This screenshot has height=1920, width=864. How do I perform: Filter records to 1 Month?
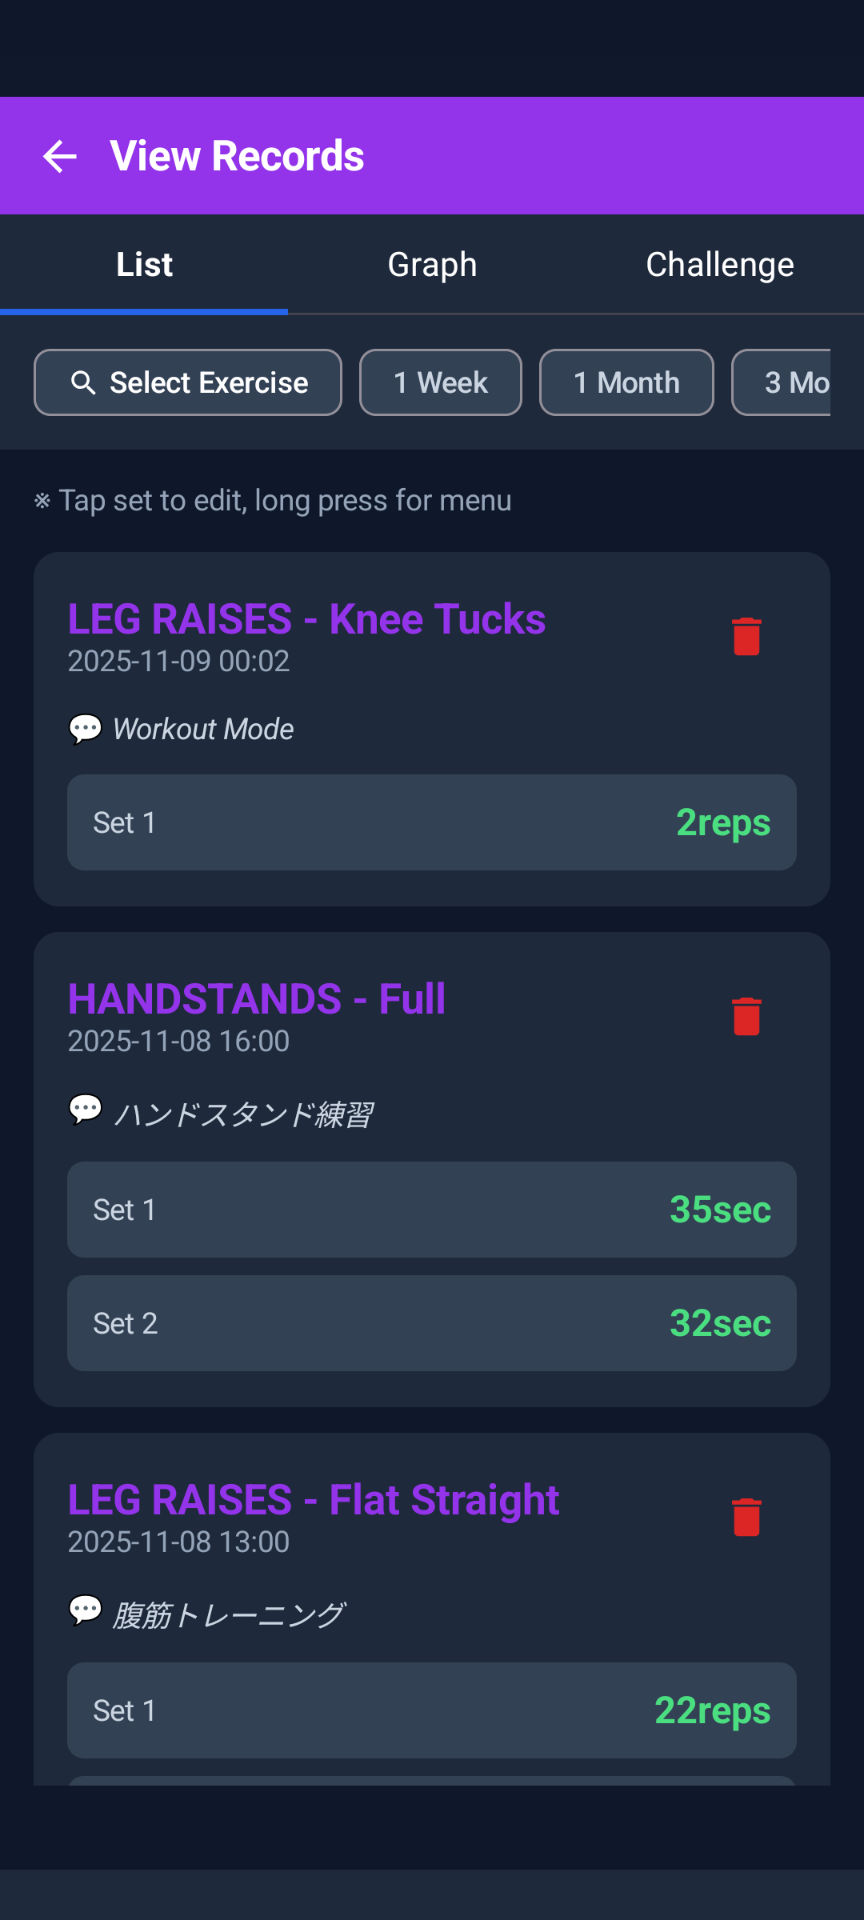click(x=626, y=383)
